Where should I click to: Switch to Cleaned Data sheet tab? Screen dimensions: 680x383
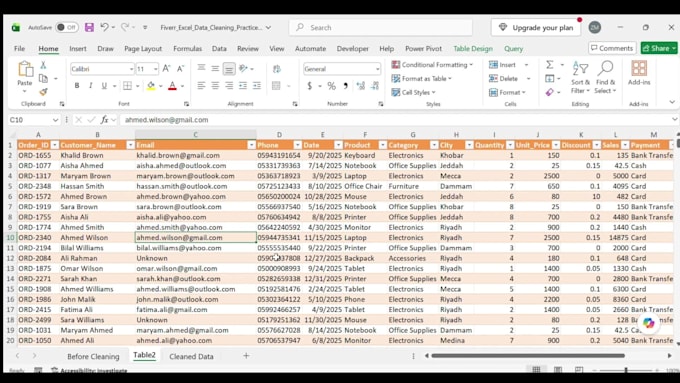tap(191, 356)
